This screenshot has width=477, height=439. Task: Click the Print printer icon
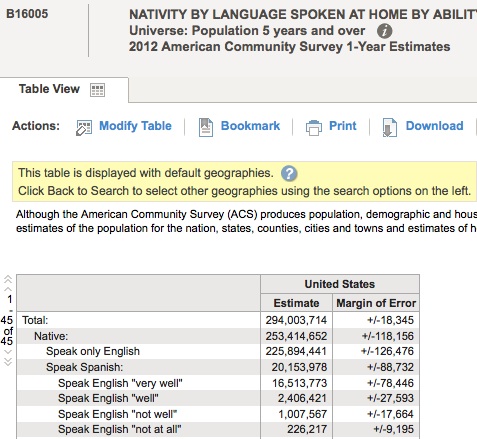pos(314,128)
